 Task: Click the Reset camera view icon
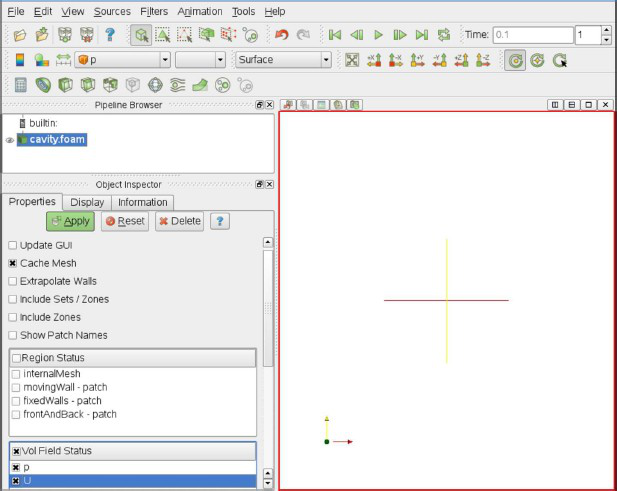pos(352,60)
